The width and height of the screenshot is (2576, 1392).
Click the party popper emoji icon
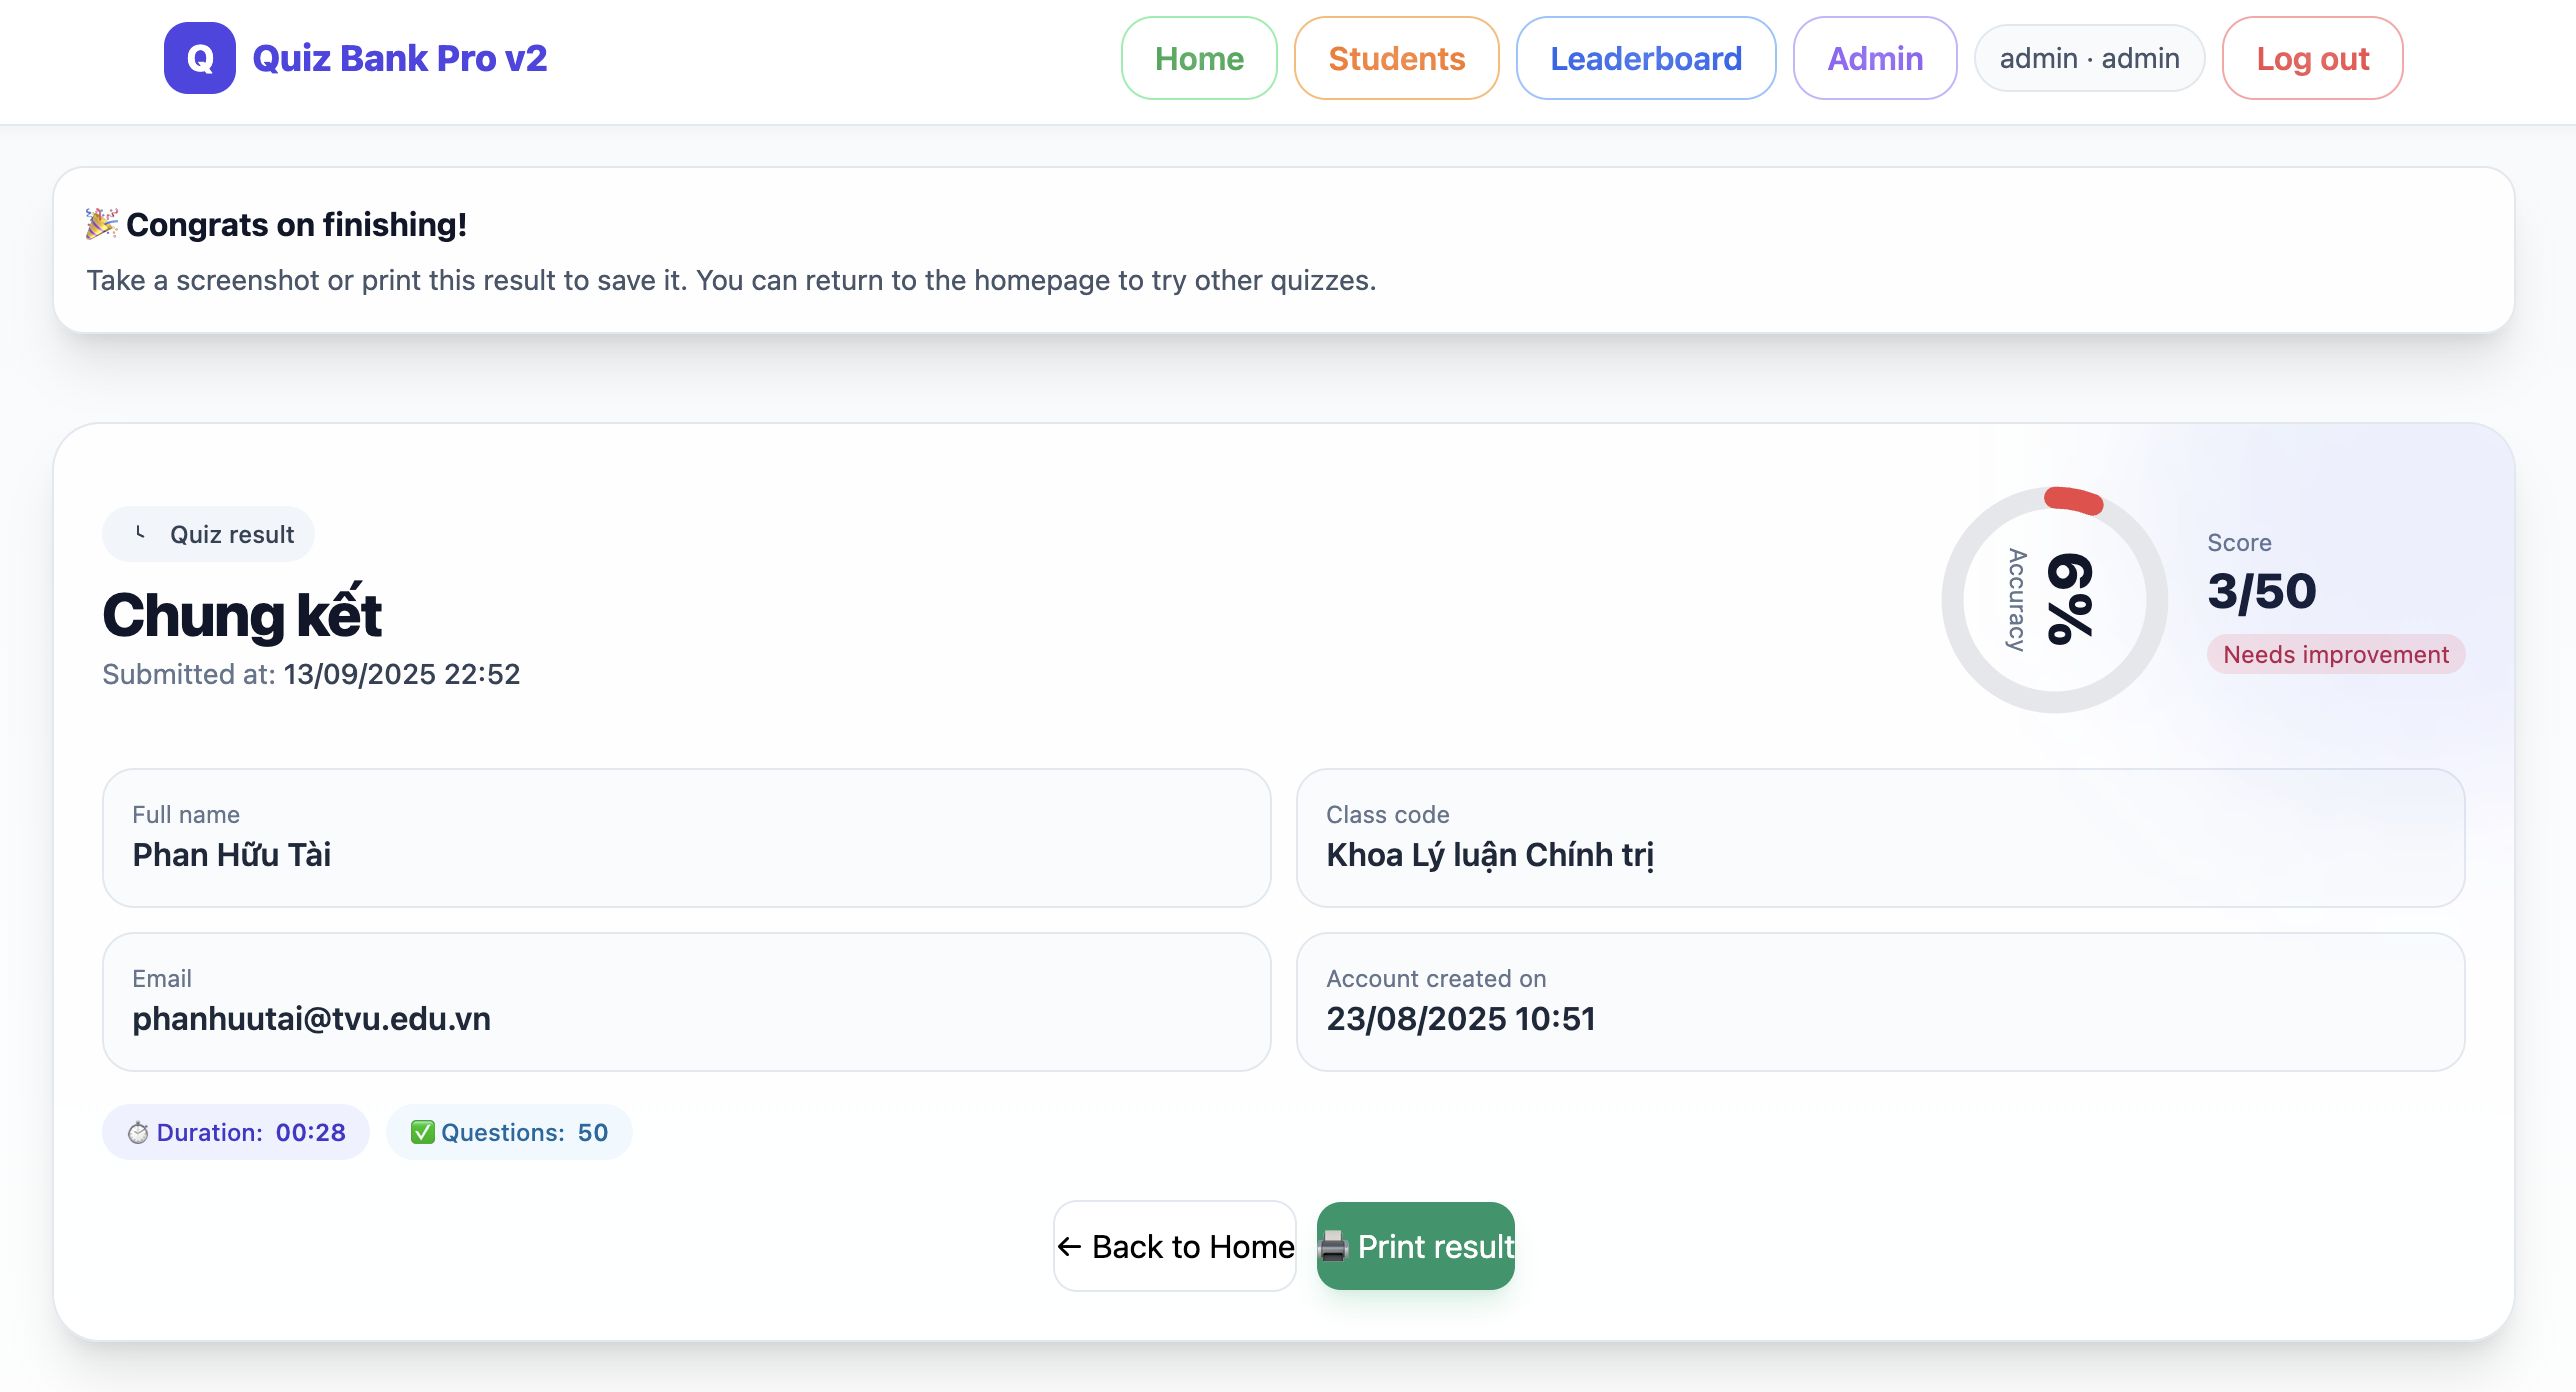click(x=101, y=223)
